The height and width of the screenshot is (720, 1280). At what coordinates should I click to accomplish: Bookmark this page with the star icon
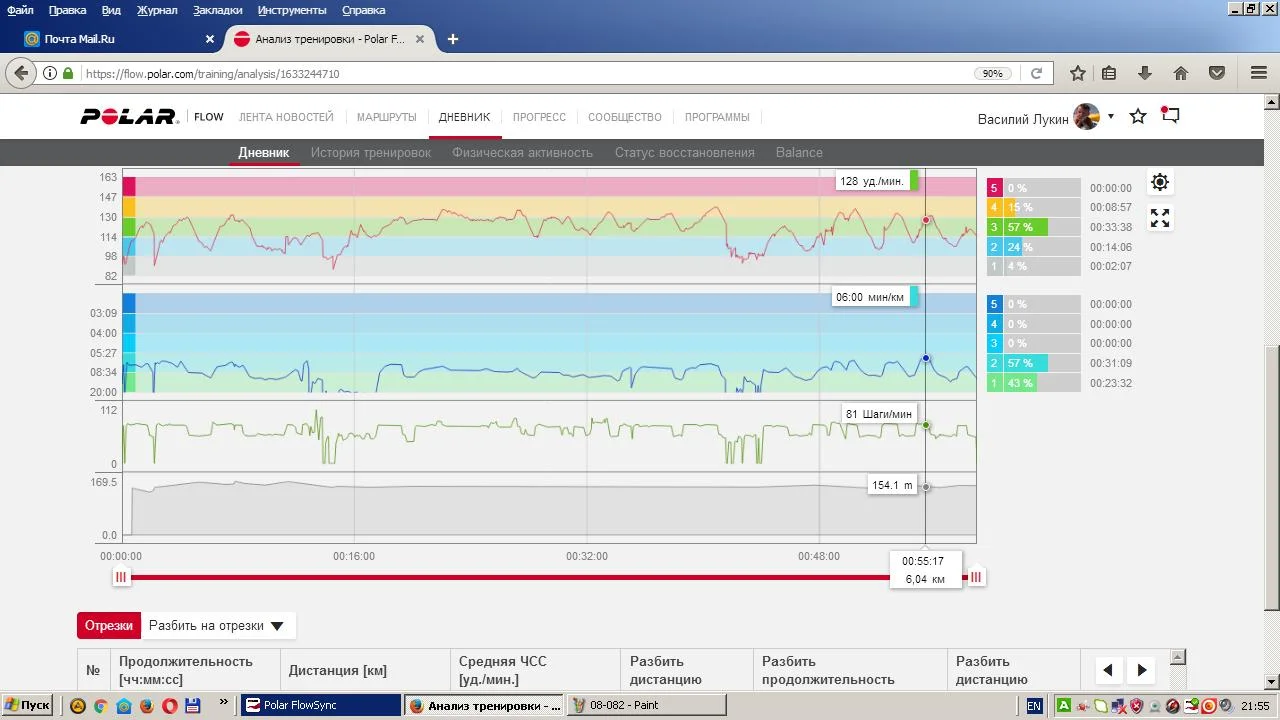pos(1078,73)
